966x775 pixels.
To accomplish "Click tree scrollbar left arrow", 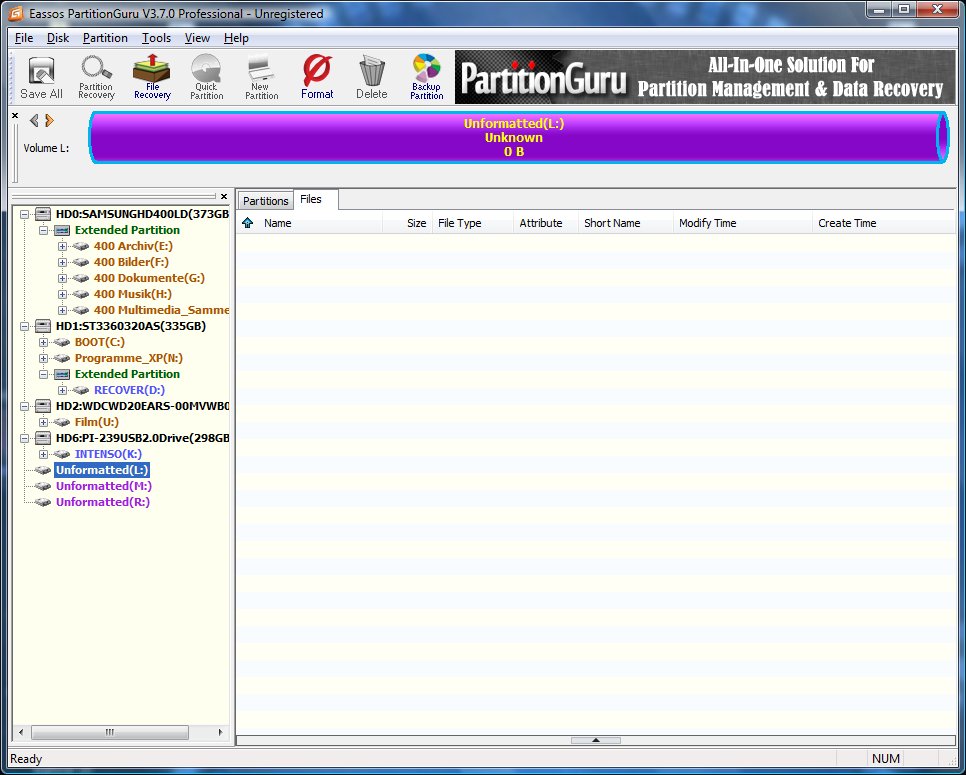I will click(x=22, y=732).
